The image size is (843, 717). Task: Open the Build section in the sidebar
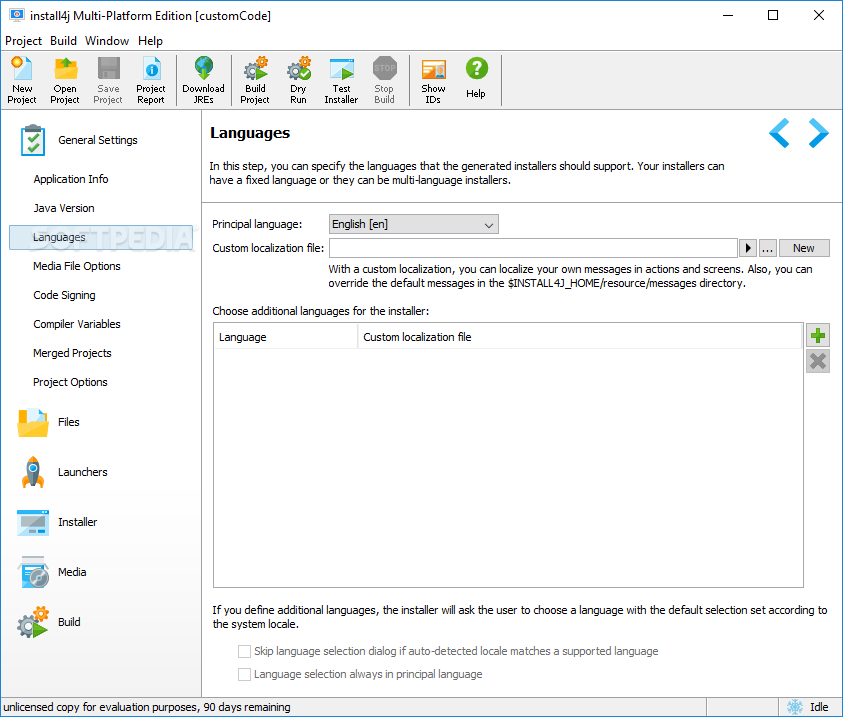tap(49, 622)
